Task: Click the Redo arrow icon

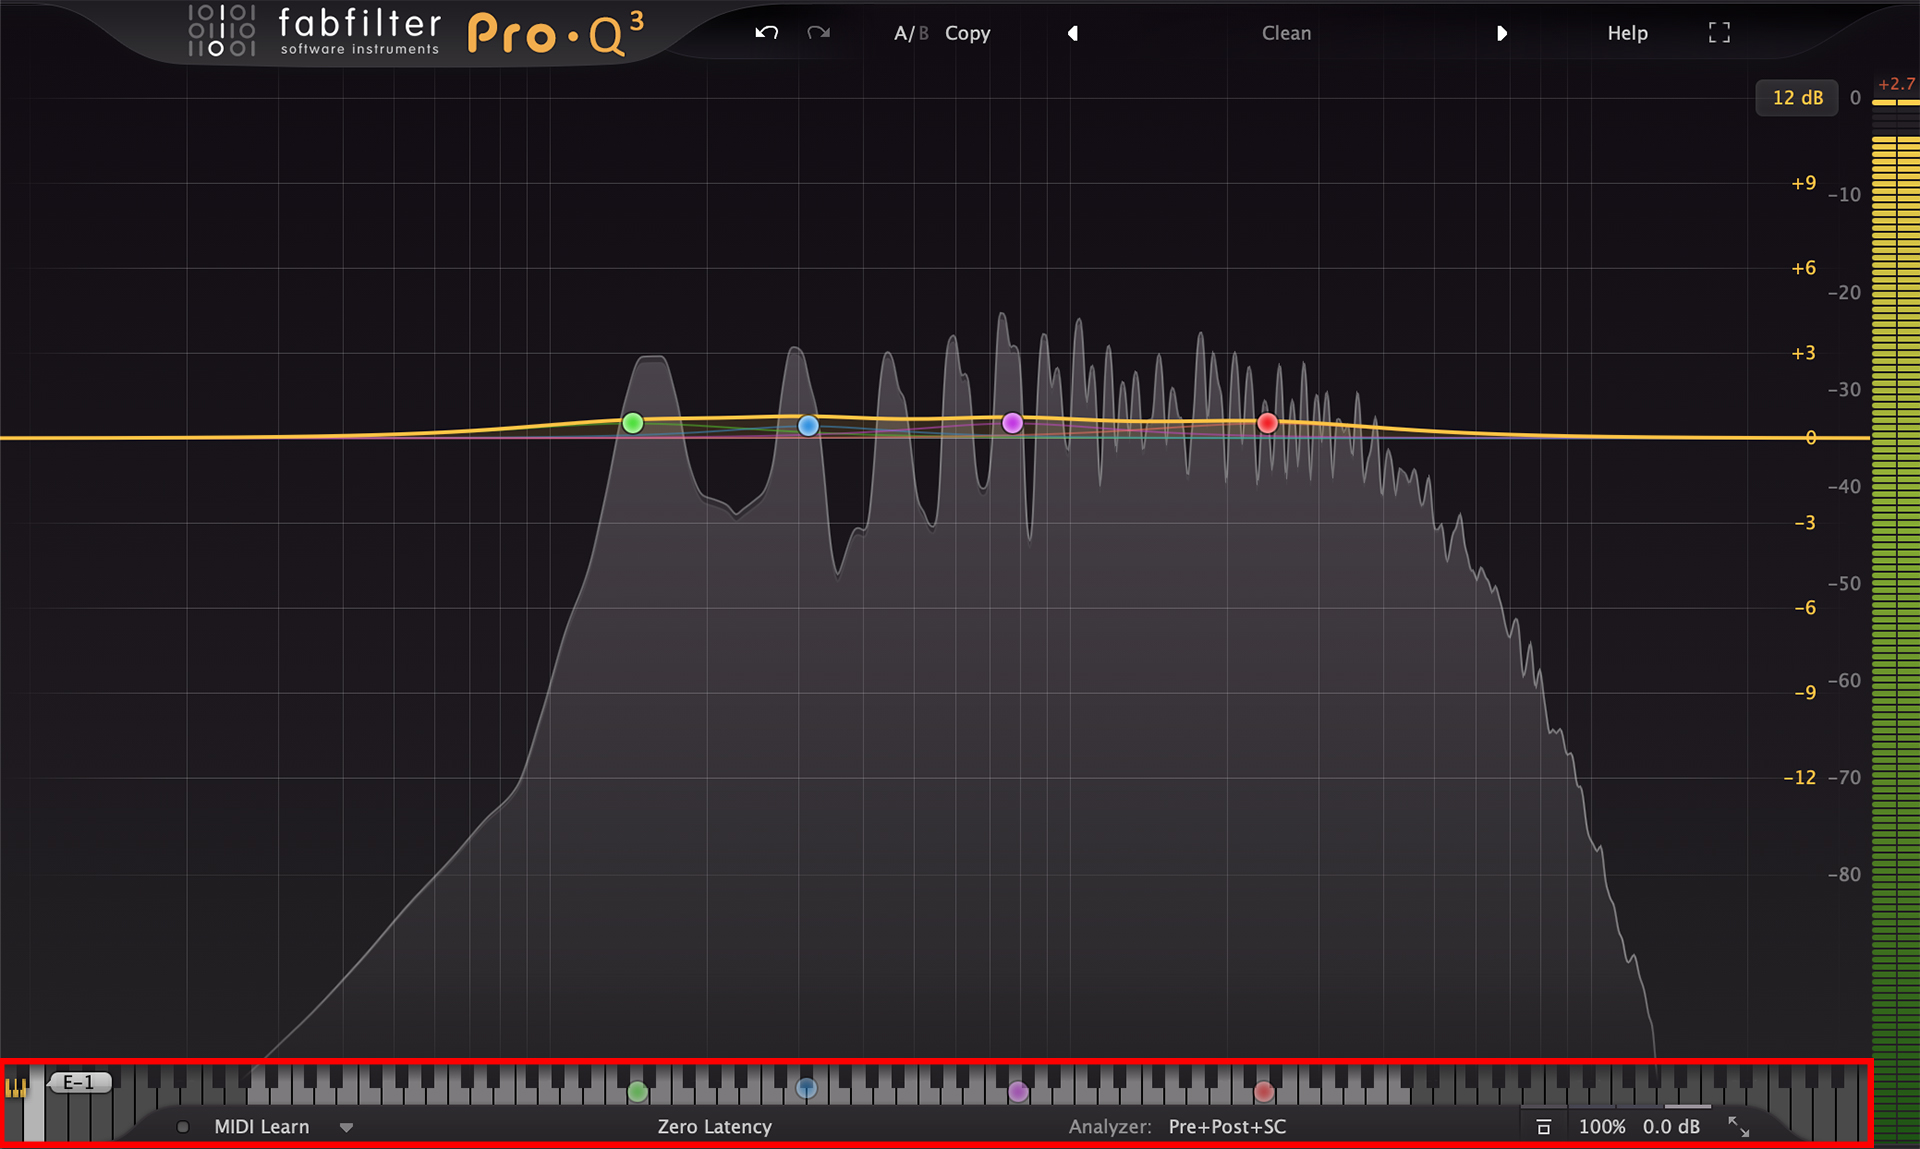Action: point(819,33)
